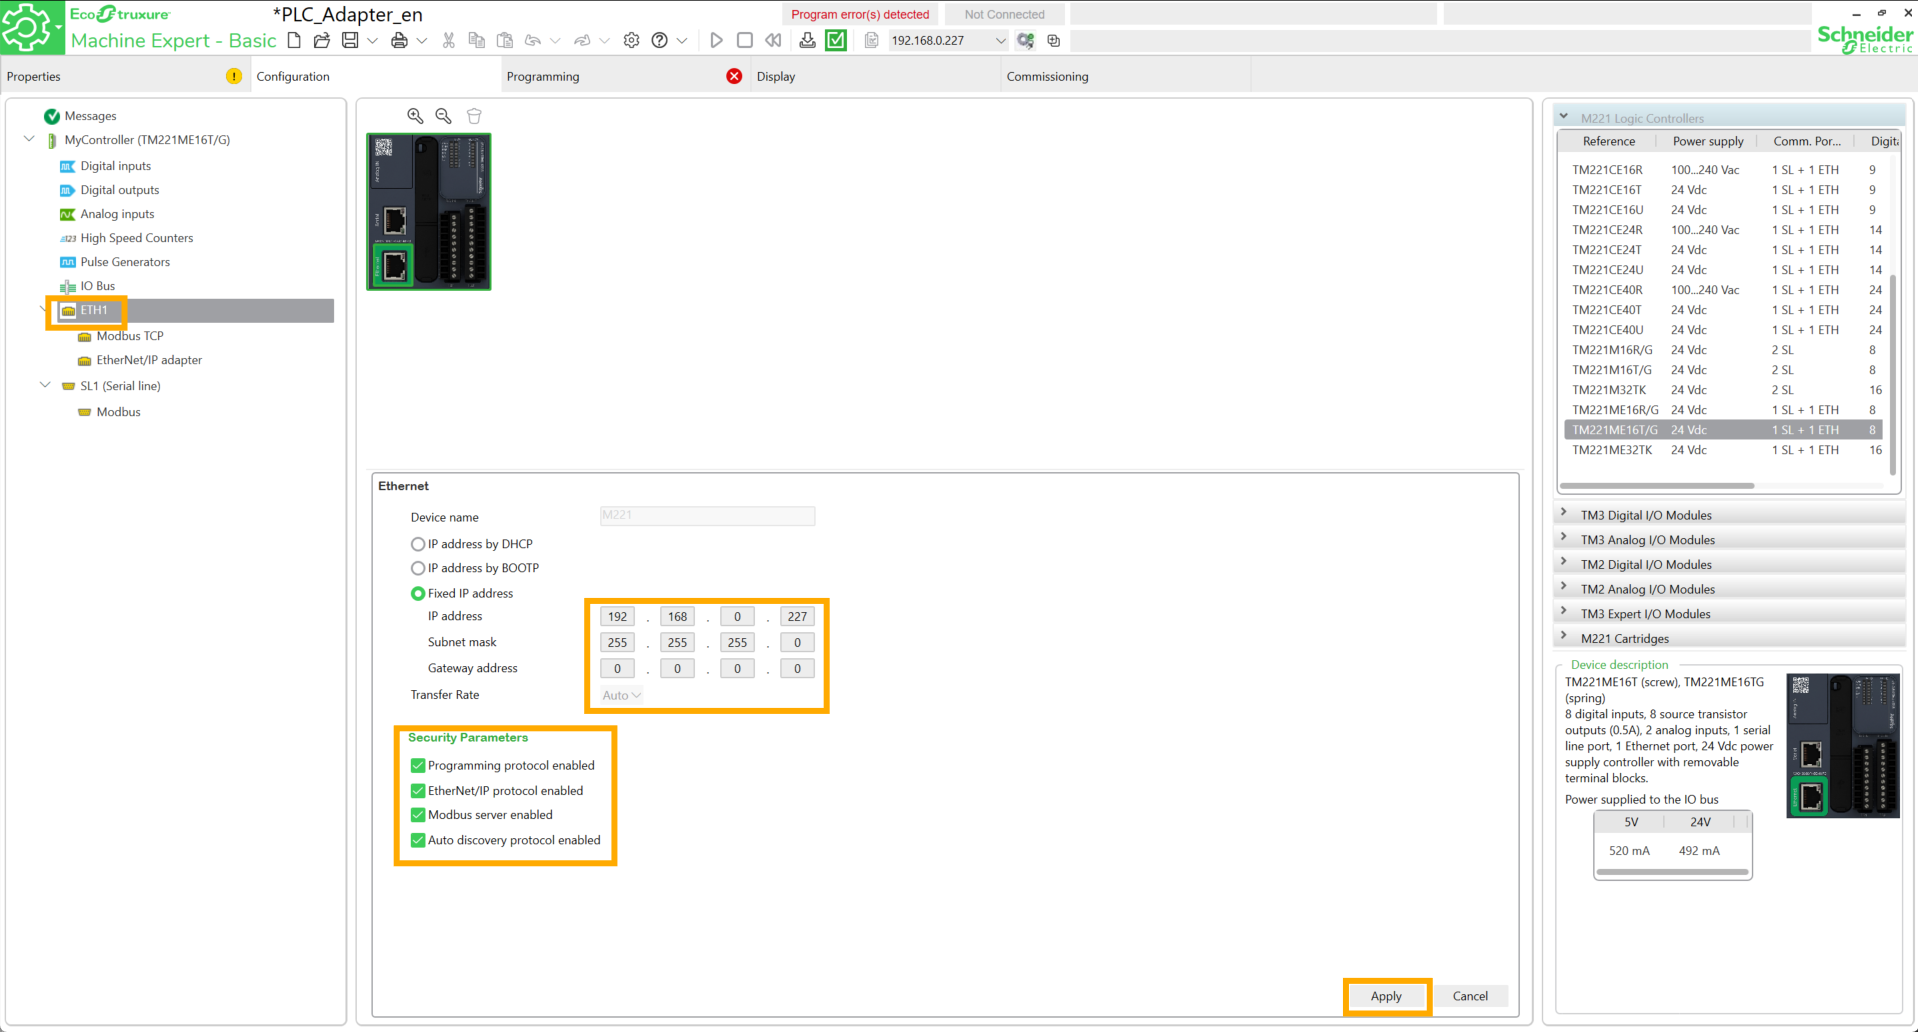
Task: Uncheck Modbus server enabled
Action: point(418,815)
